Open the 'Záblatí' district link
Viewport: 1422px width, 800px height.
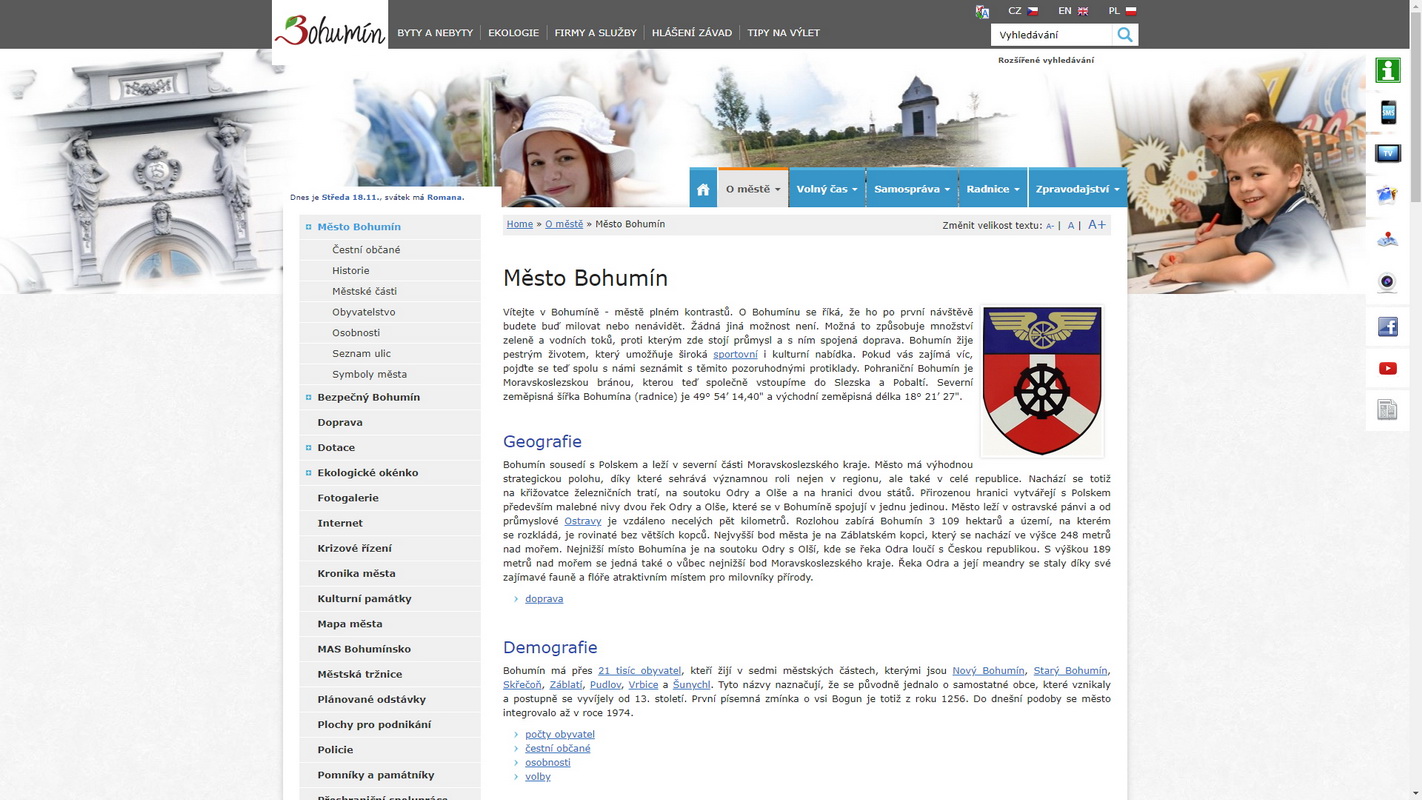point(566,685)
